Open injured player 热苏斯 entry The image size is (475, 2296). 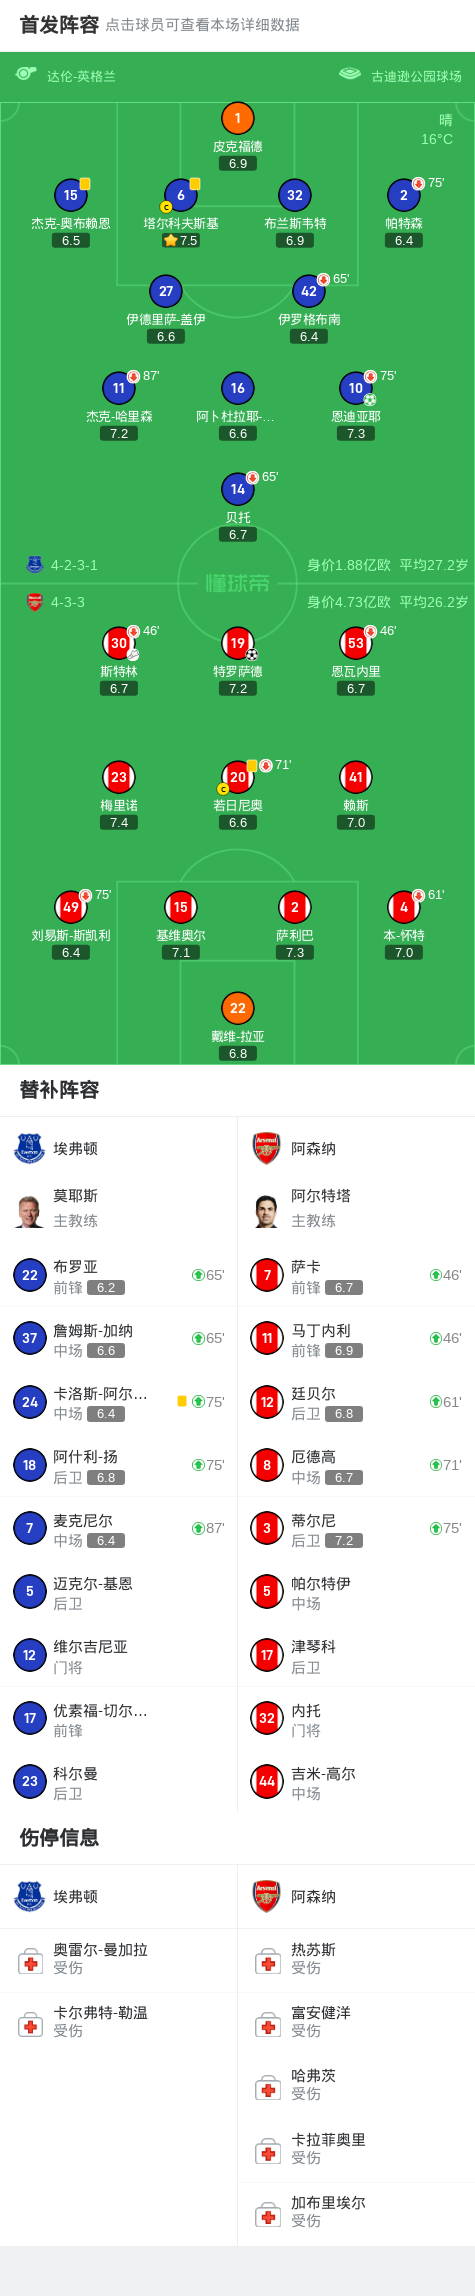(x=356, y=1959)
